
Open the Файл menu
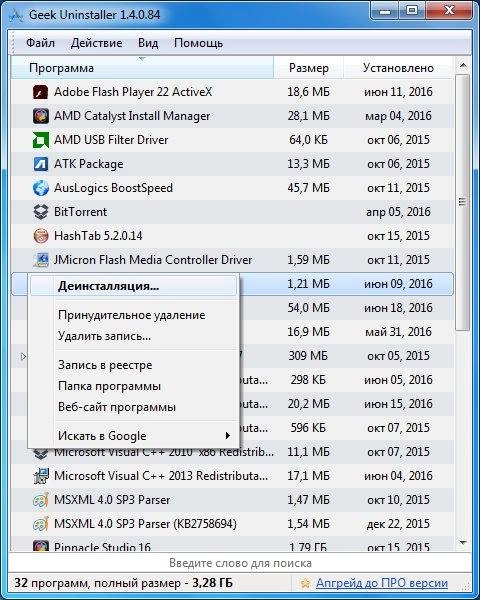(x=40, y=43)
